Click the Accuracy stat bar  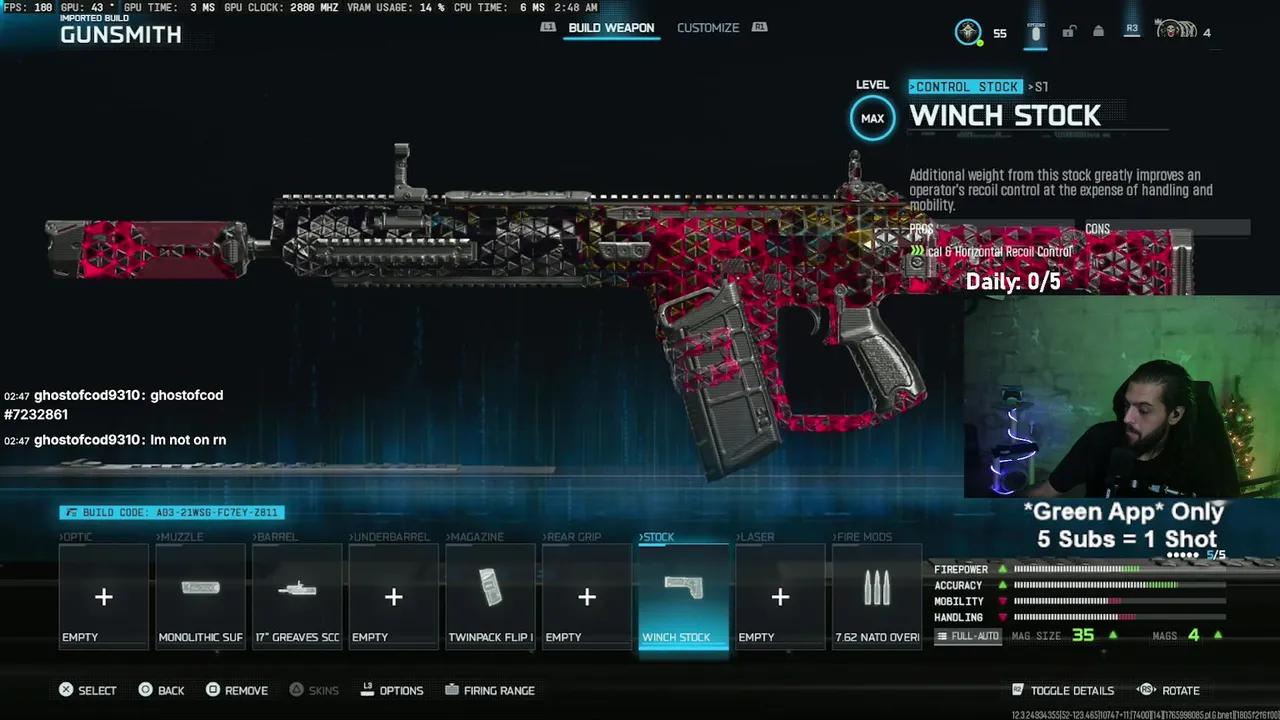(x=1120, y=585)
